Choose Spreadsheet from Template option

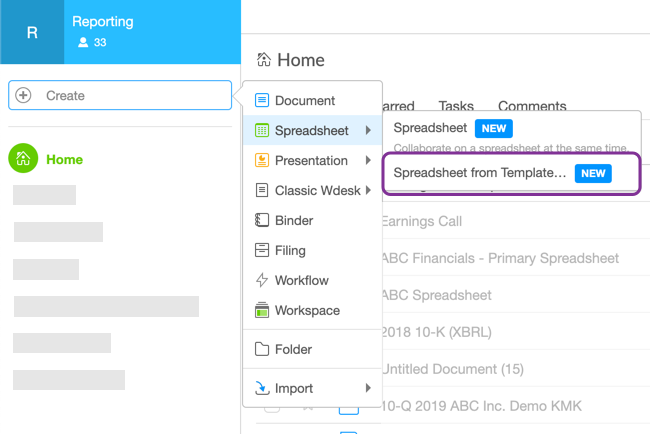pos(480,173)
